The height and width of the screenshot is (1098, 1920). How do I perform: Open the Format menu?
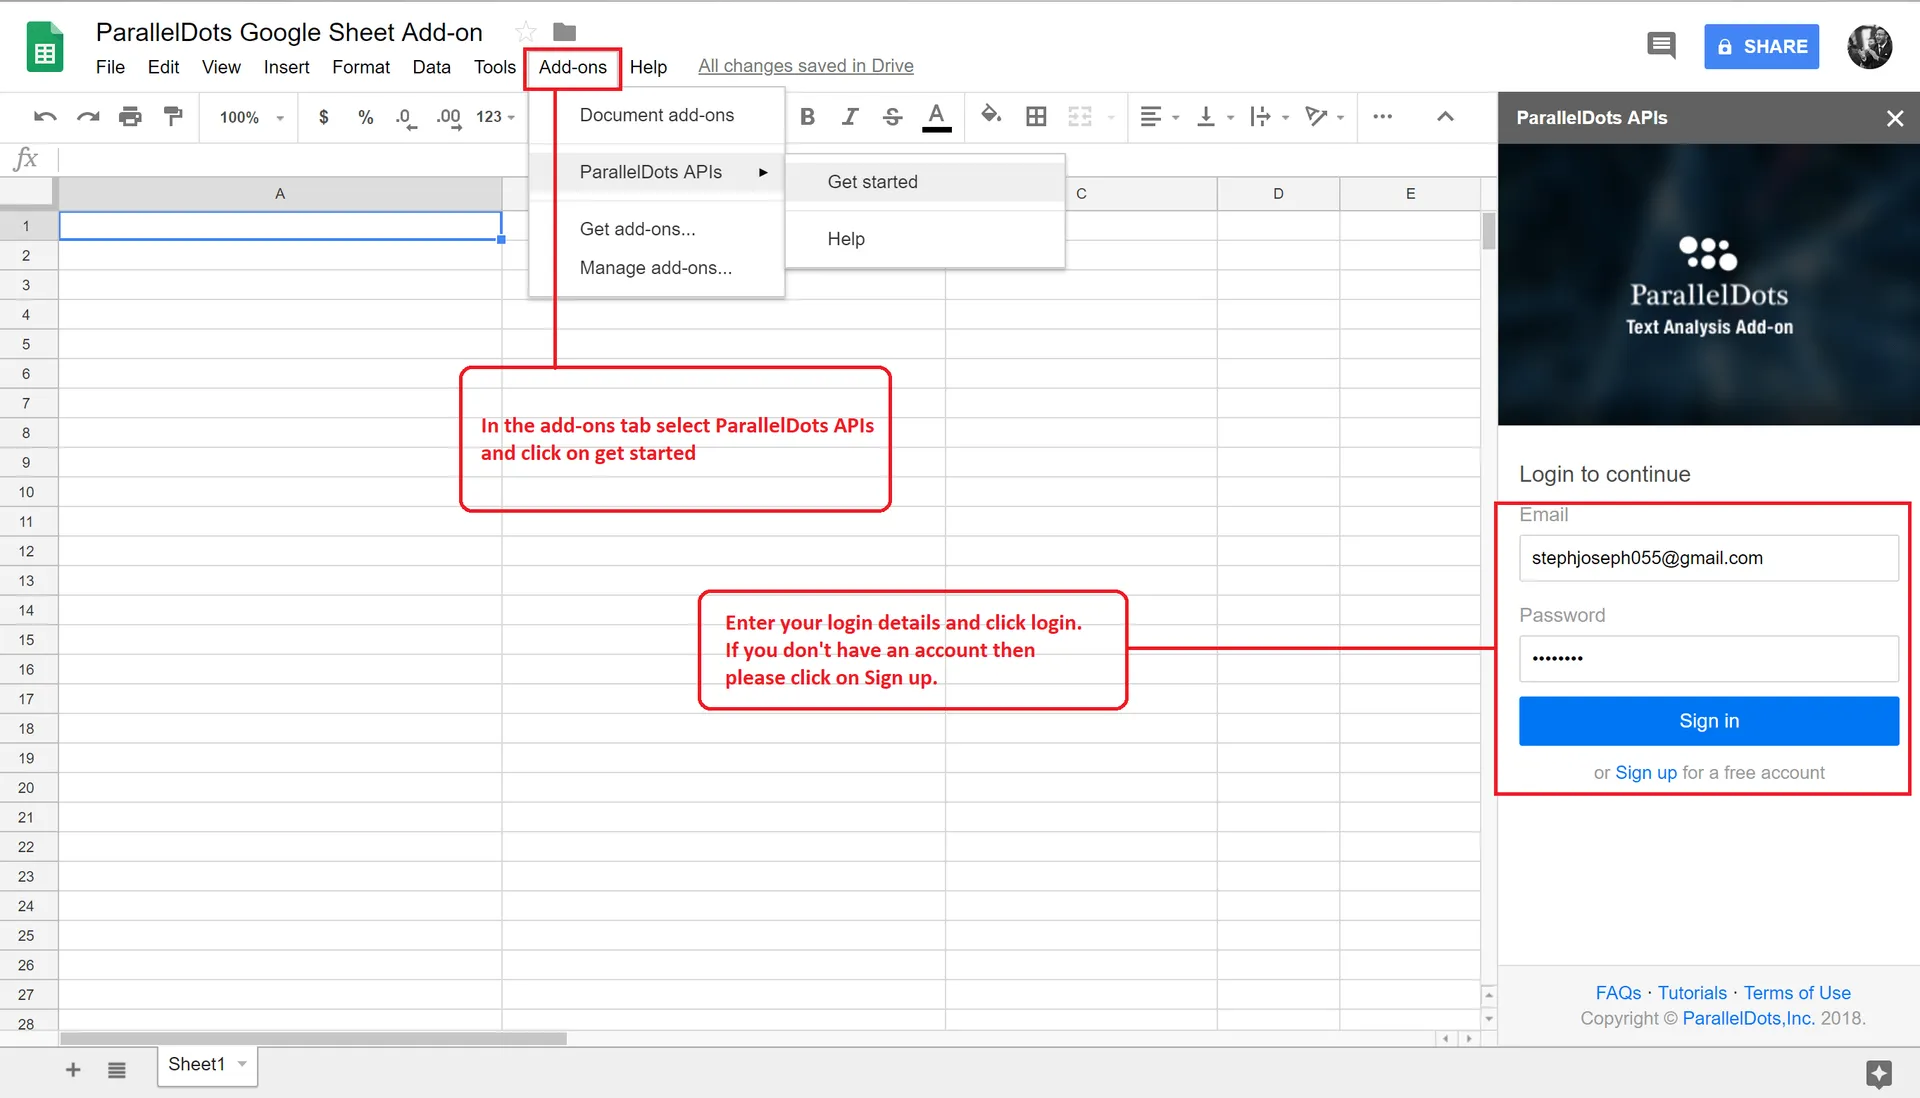(361, 67)
